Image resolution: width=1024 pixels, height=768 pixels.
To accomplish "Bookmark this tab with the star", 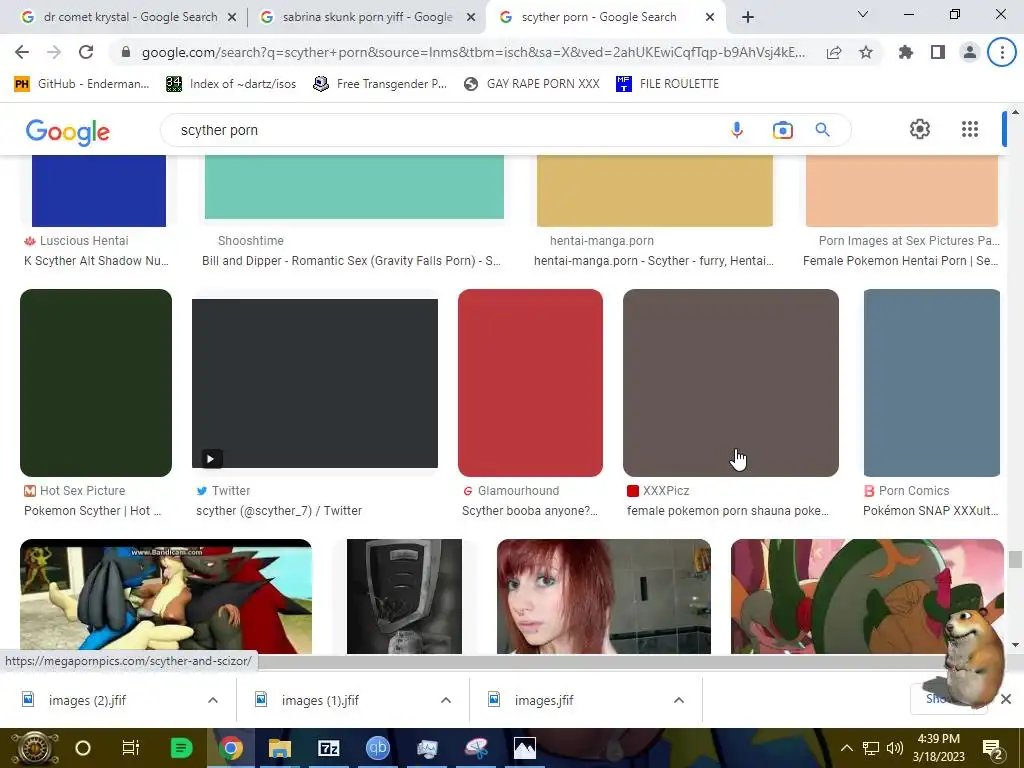I will [866, 52].
